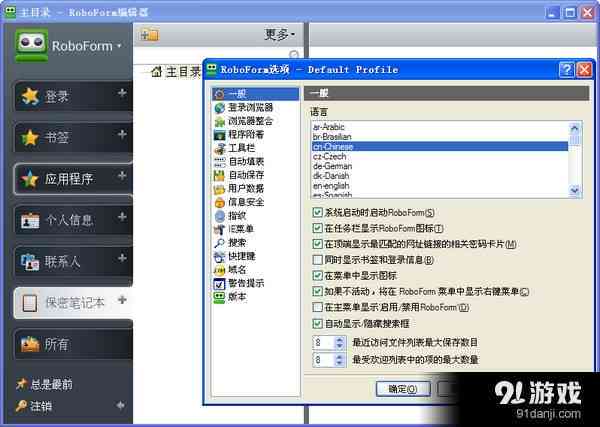Select the 自动保存 options category
The width and height of the screenshot is (600, 427).
click(239, 175)
